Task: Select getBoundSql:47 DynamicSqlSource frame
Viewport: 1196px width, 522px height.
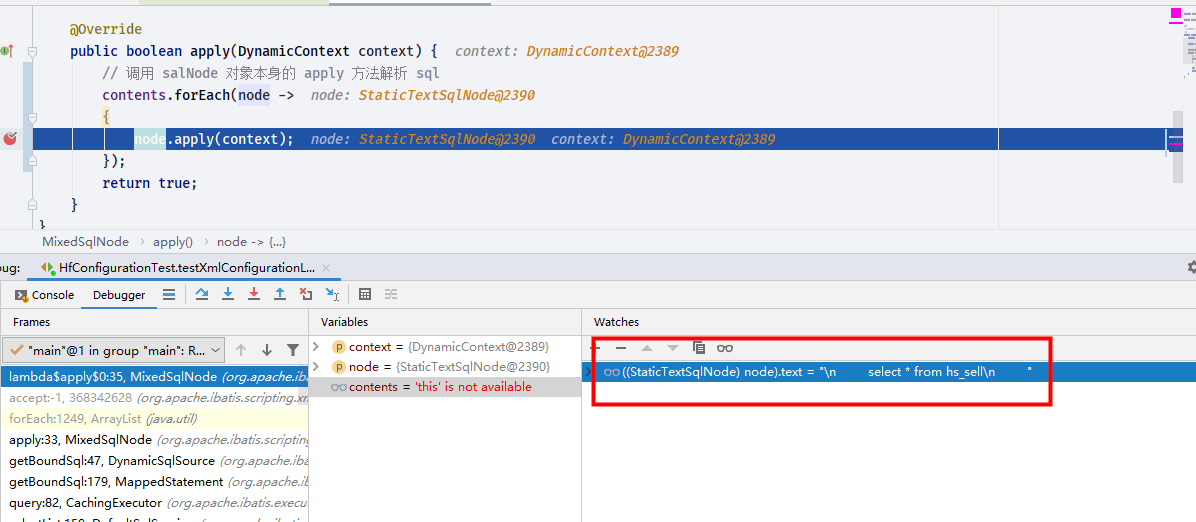Action: 155,460
